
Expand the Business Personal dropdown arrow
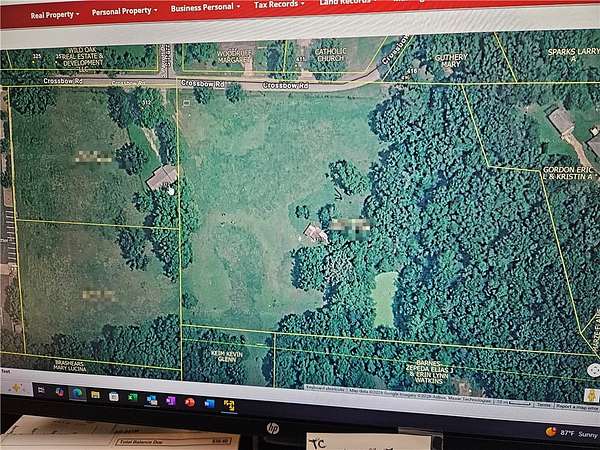[x=238, y=7]
